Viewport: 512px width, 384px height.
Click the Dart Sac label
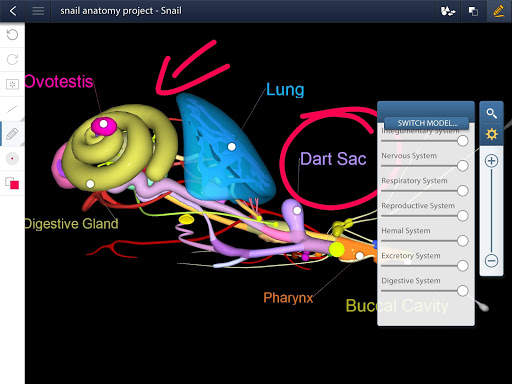333,159
